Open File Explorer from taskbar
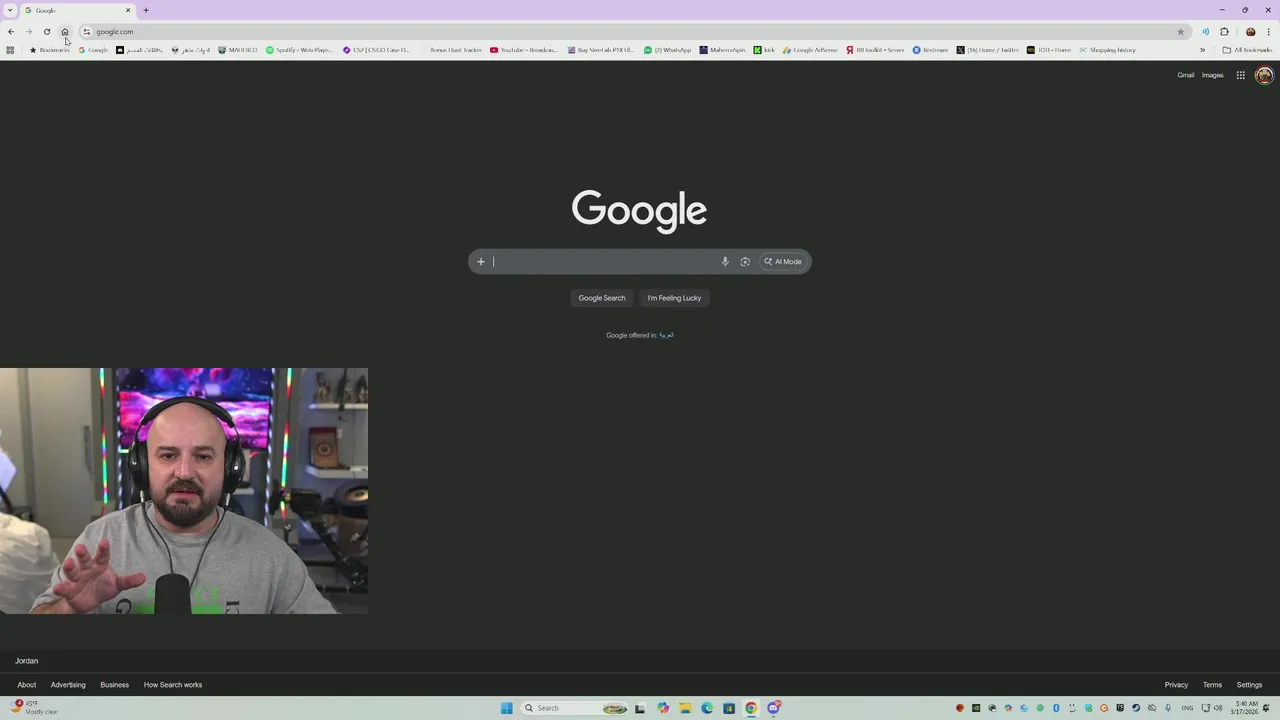The height and width of the screenshot is (720, 1280). click(x=685, y=708)
